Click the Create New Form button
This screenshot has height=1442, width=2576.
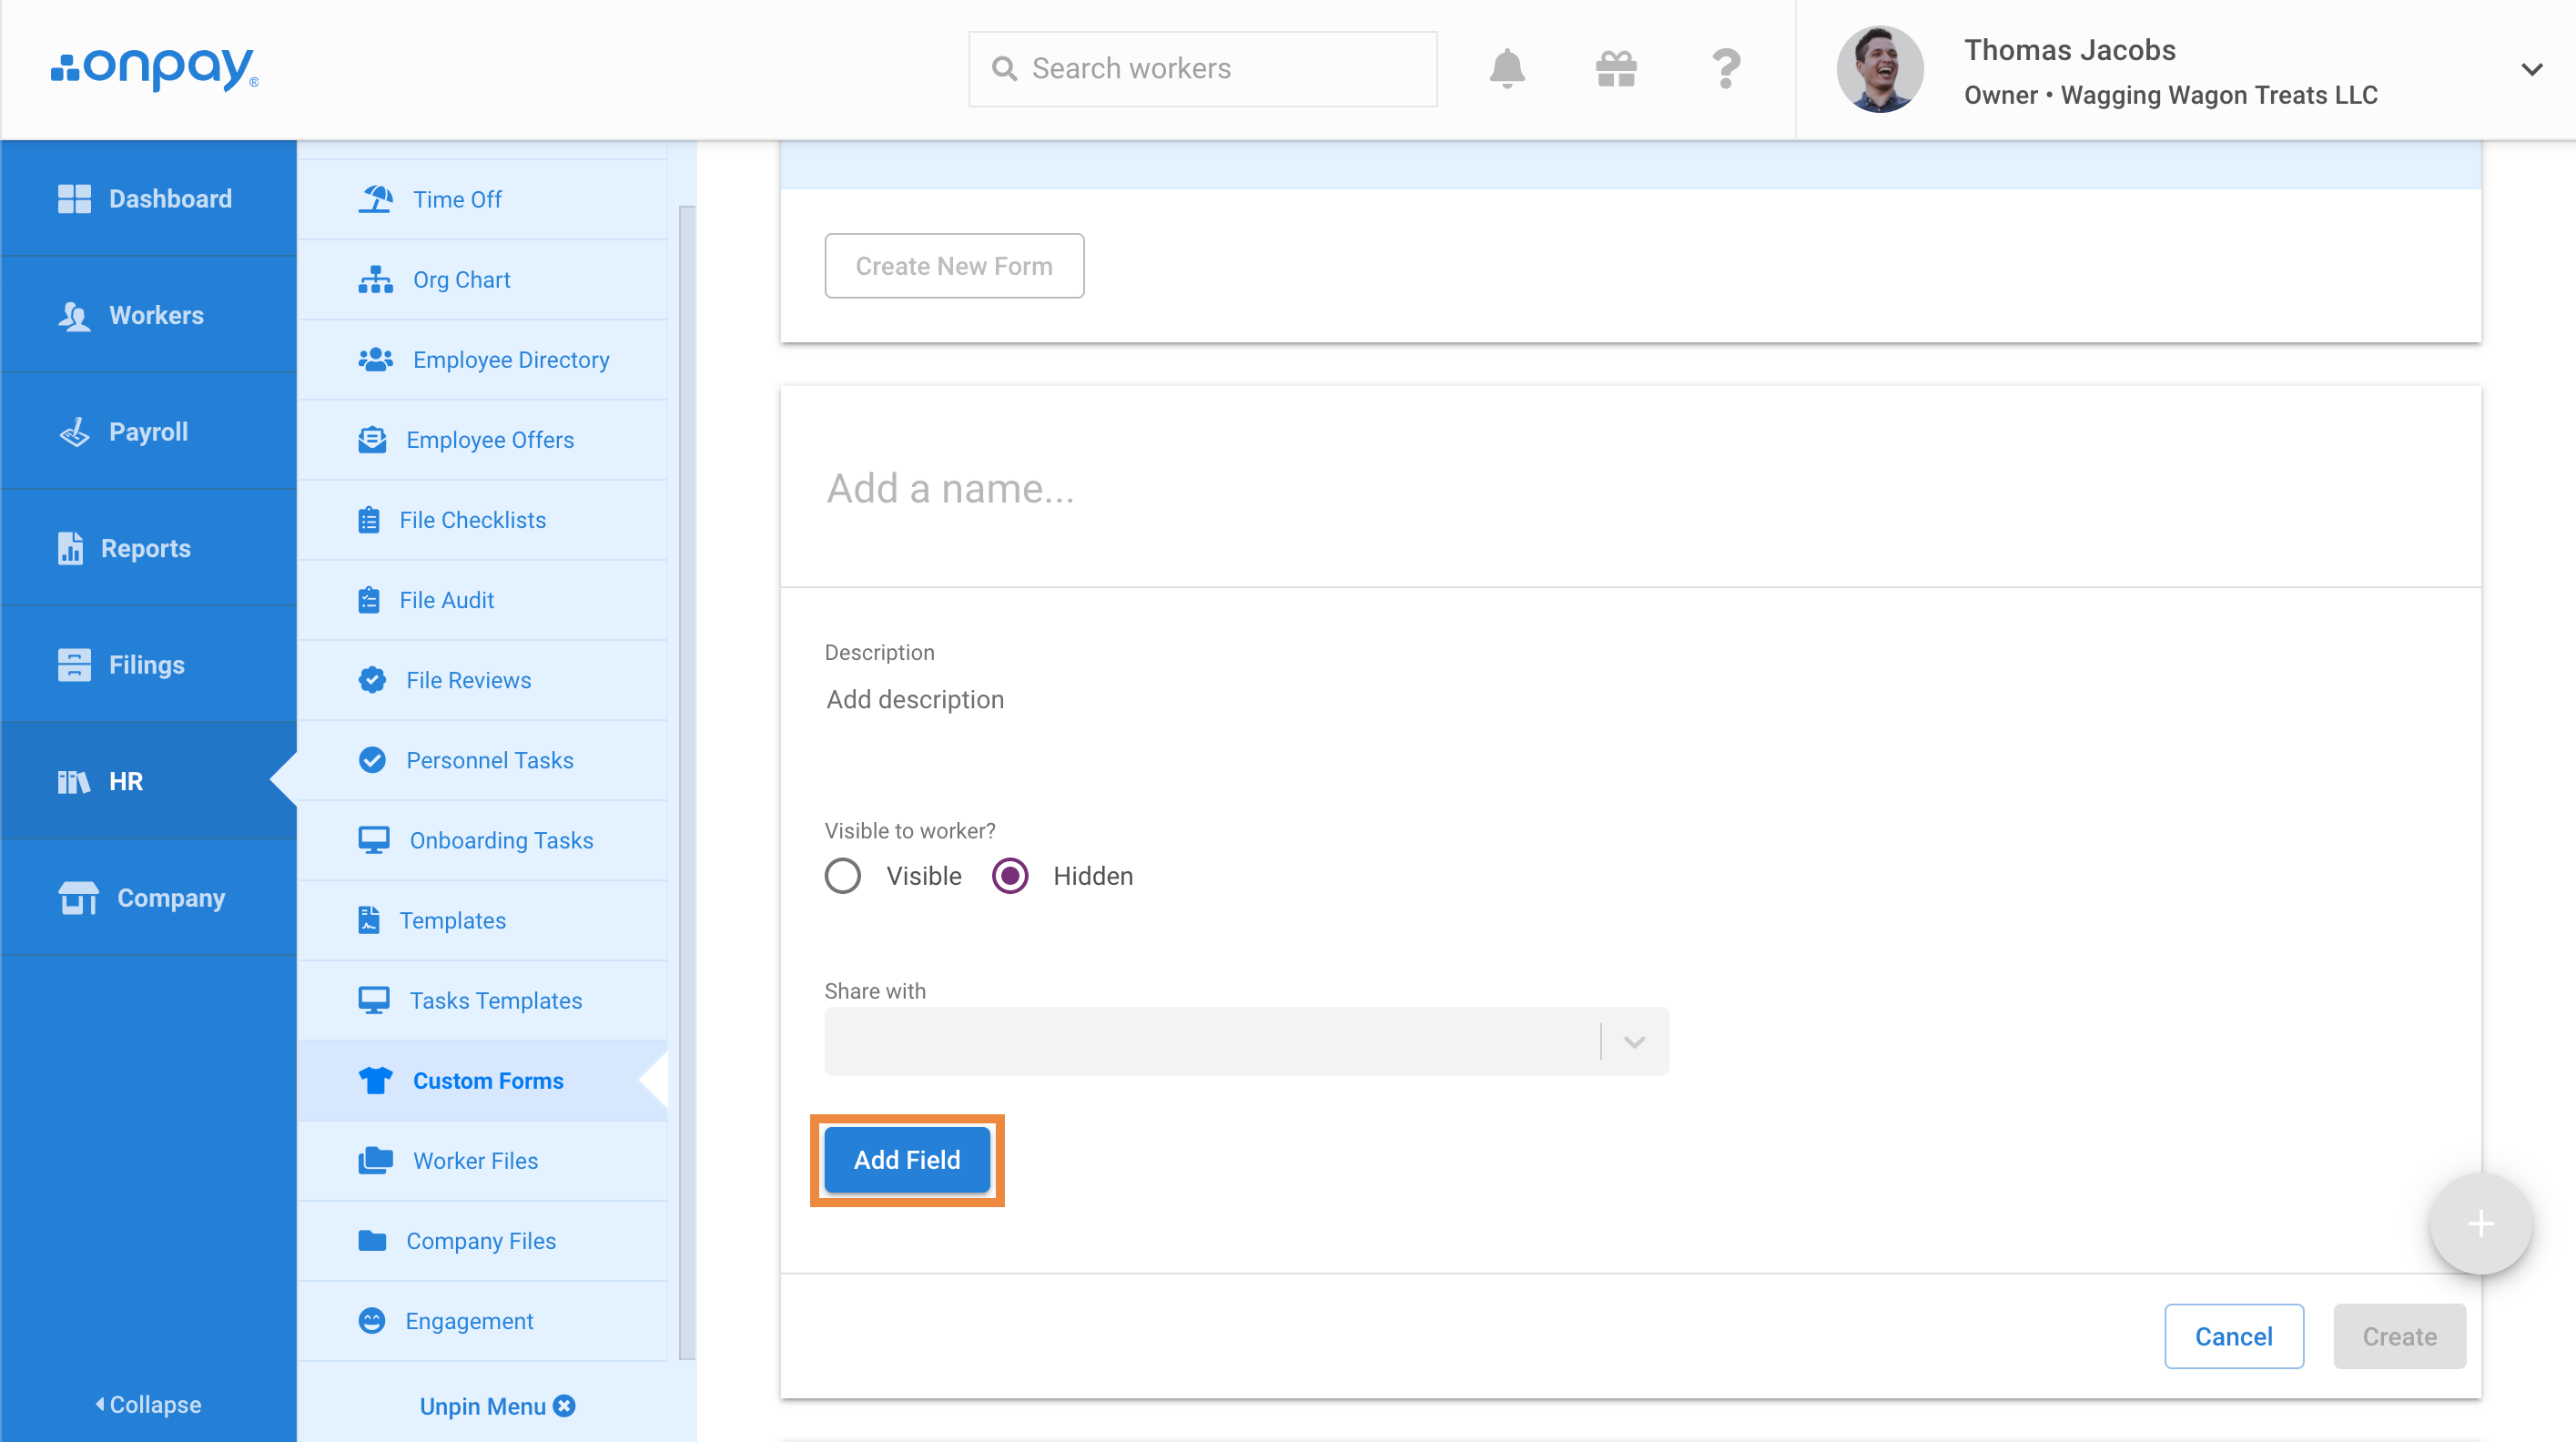point(954,266)
